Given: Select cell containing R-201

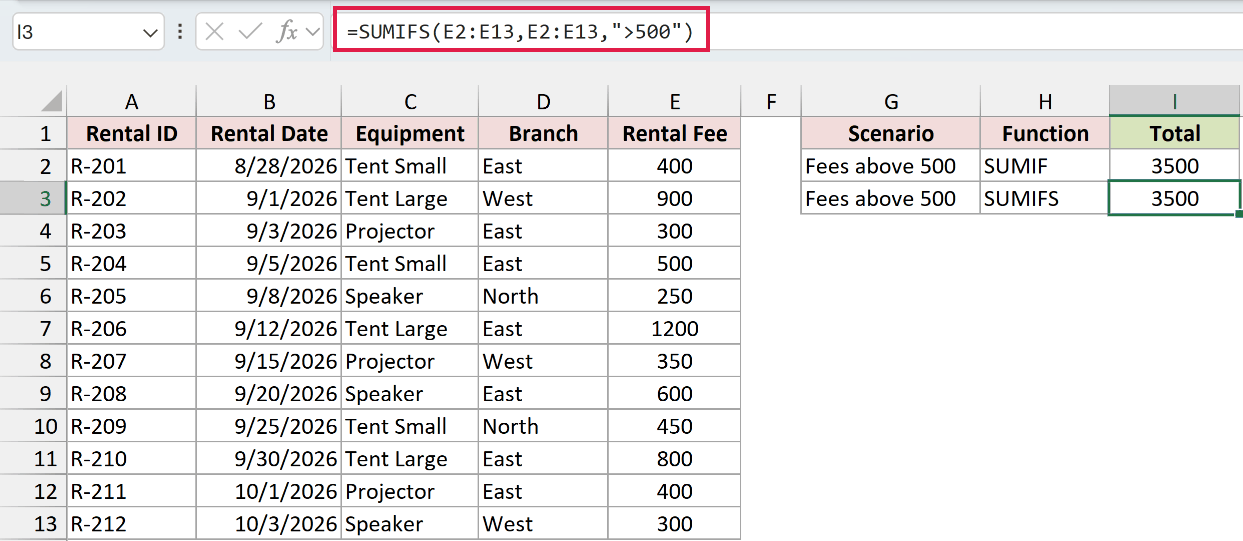Looking at the screenshot, I should pos(131,166).
